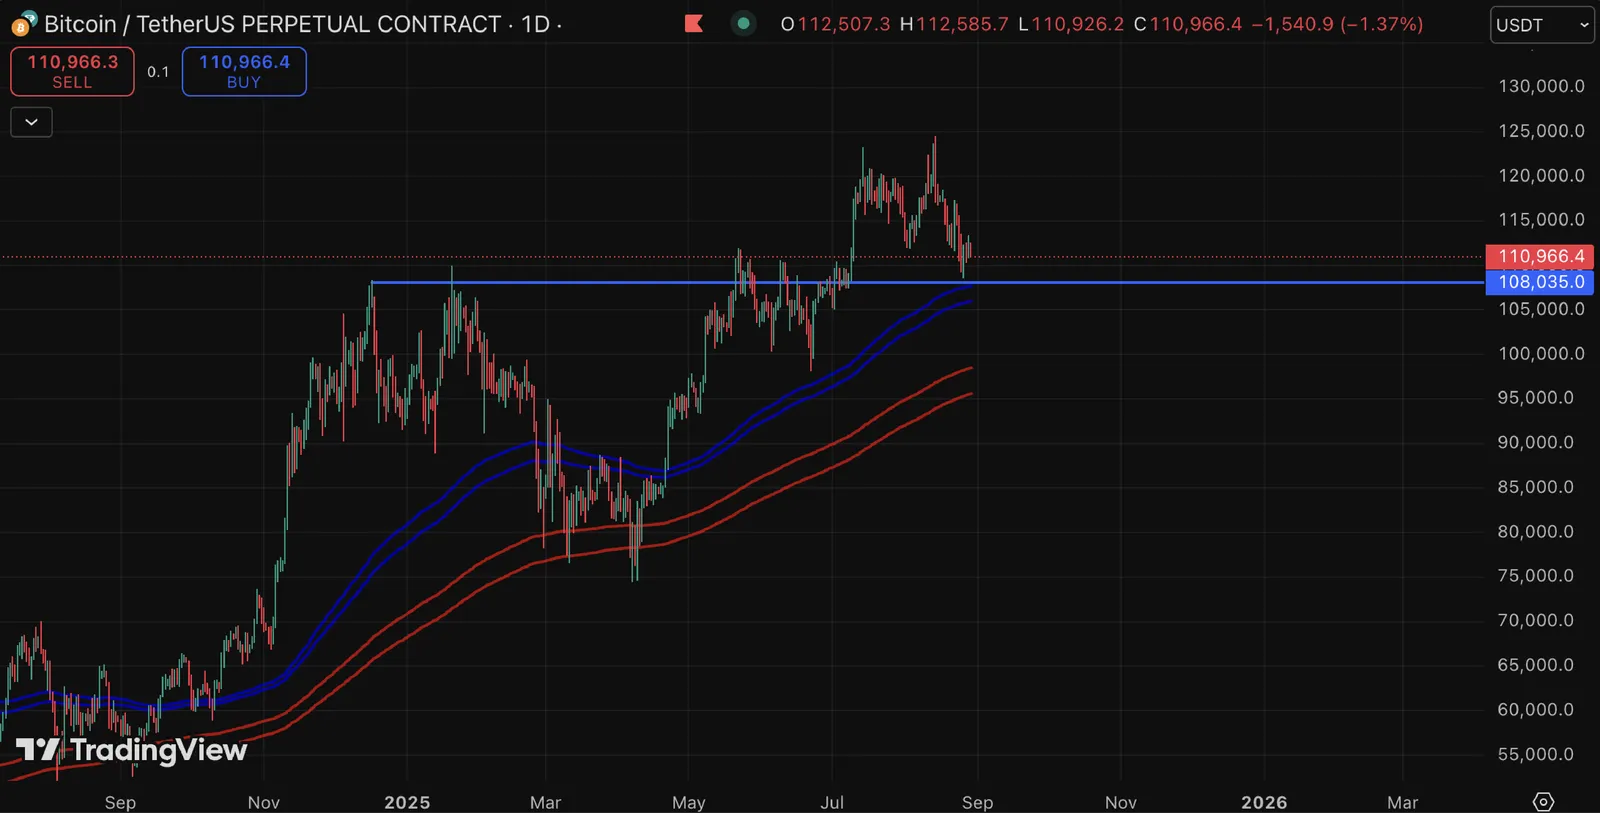Click the Bitcoin/Tether symbol logo icon
1600x813 pixels.
click(23, 23)
